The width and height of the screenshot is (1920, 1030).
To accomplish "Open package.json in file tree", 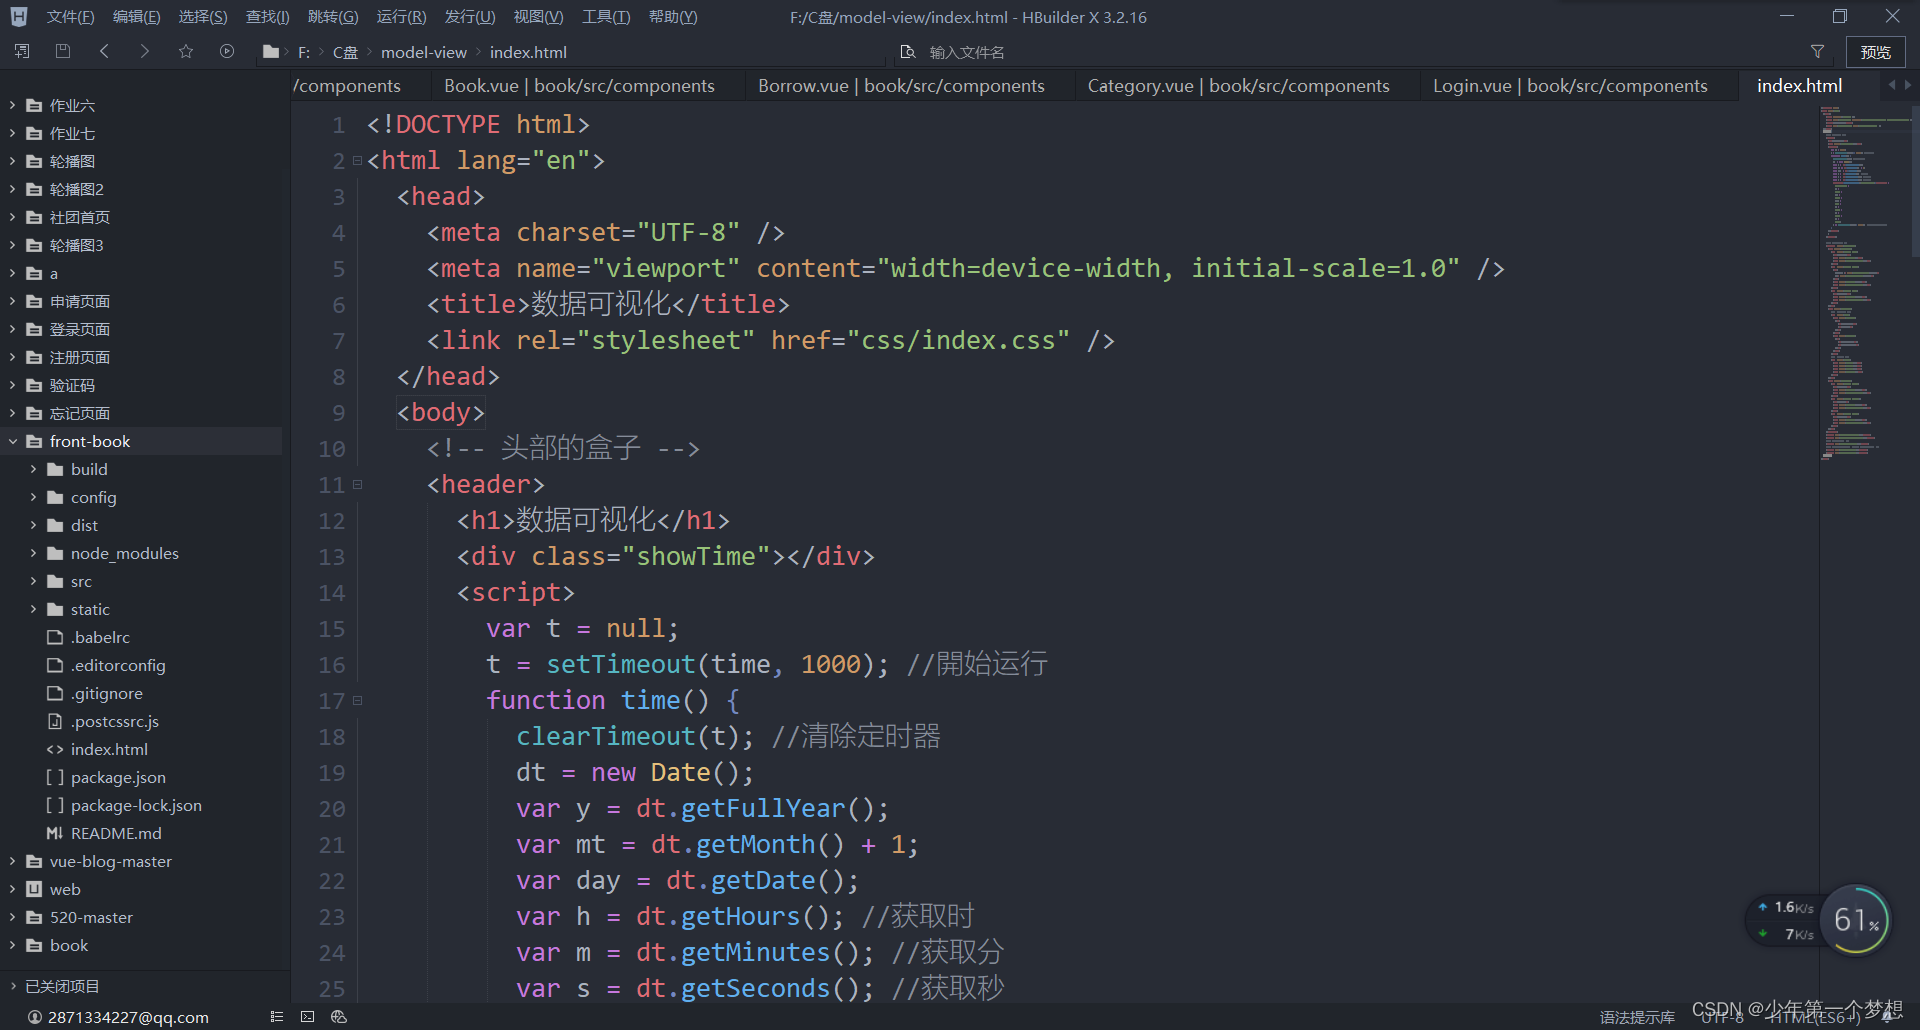I will click(118, 777).
